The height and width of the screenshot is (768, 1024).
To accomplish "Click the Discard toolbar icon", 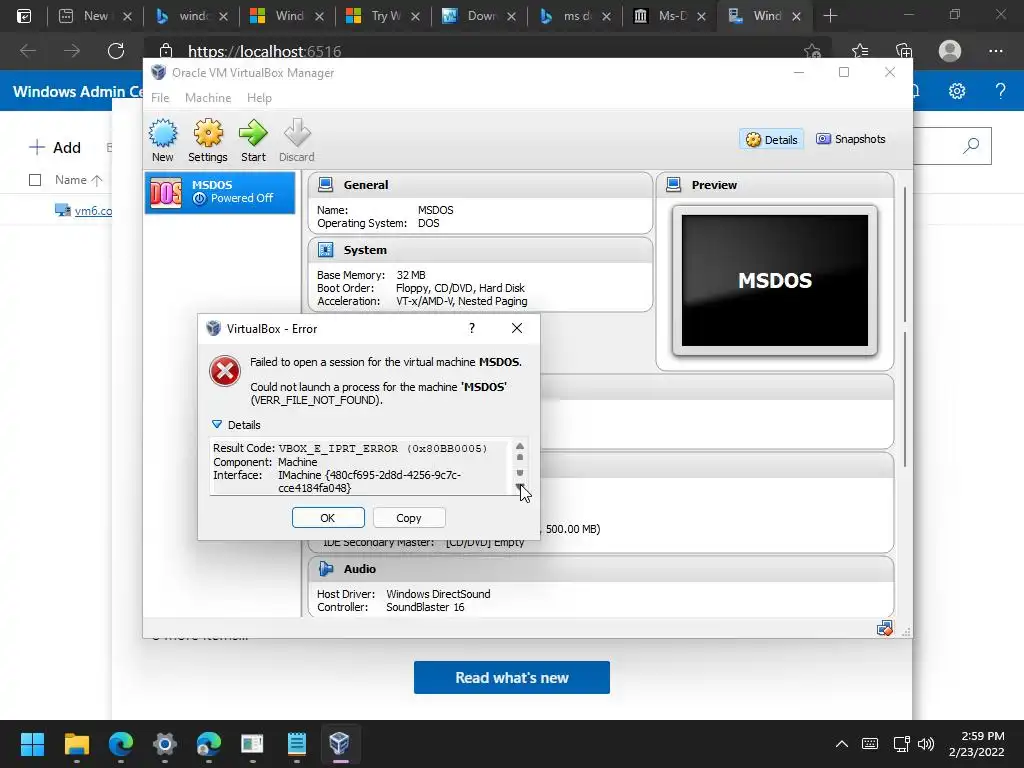I will (x=297, y=140).
